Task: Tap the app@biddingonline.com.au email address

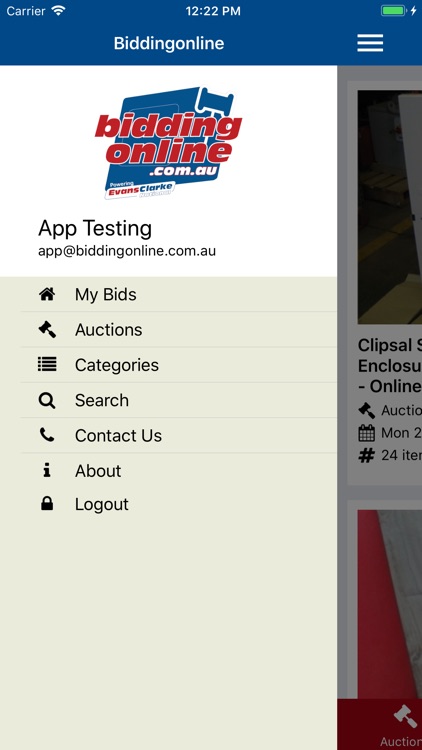Action: pos(127,251)
